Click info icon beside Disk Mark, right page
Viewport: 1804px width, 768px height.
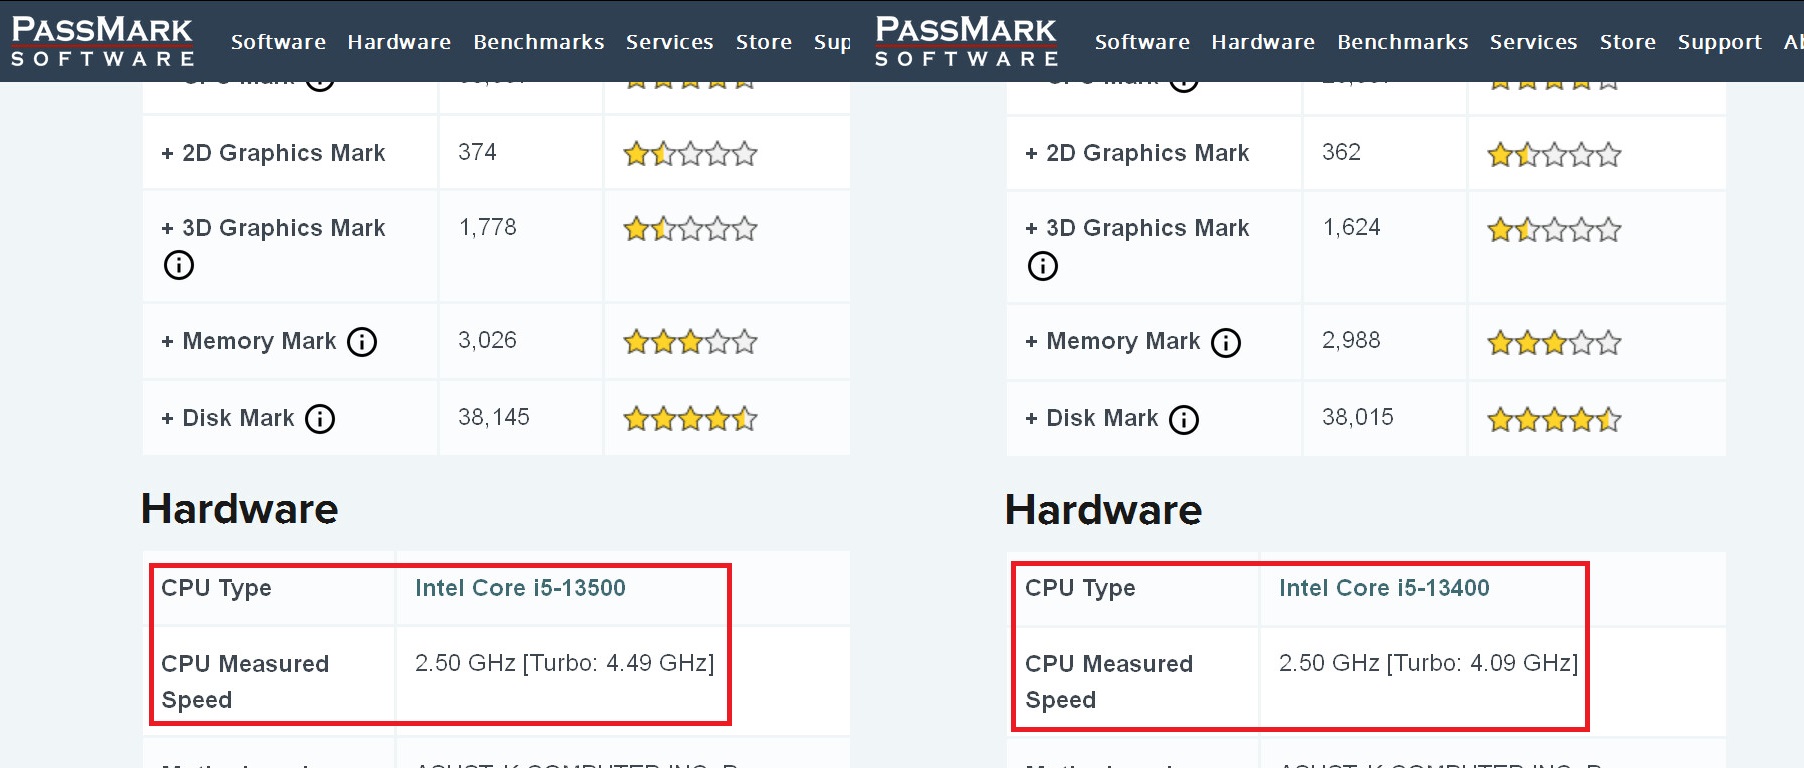click(x=1184, y=420)
